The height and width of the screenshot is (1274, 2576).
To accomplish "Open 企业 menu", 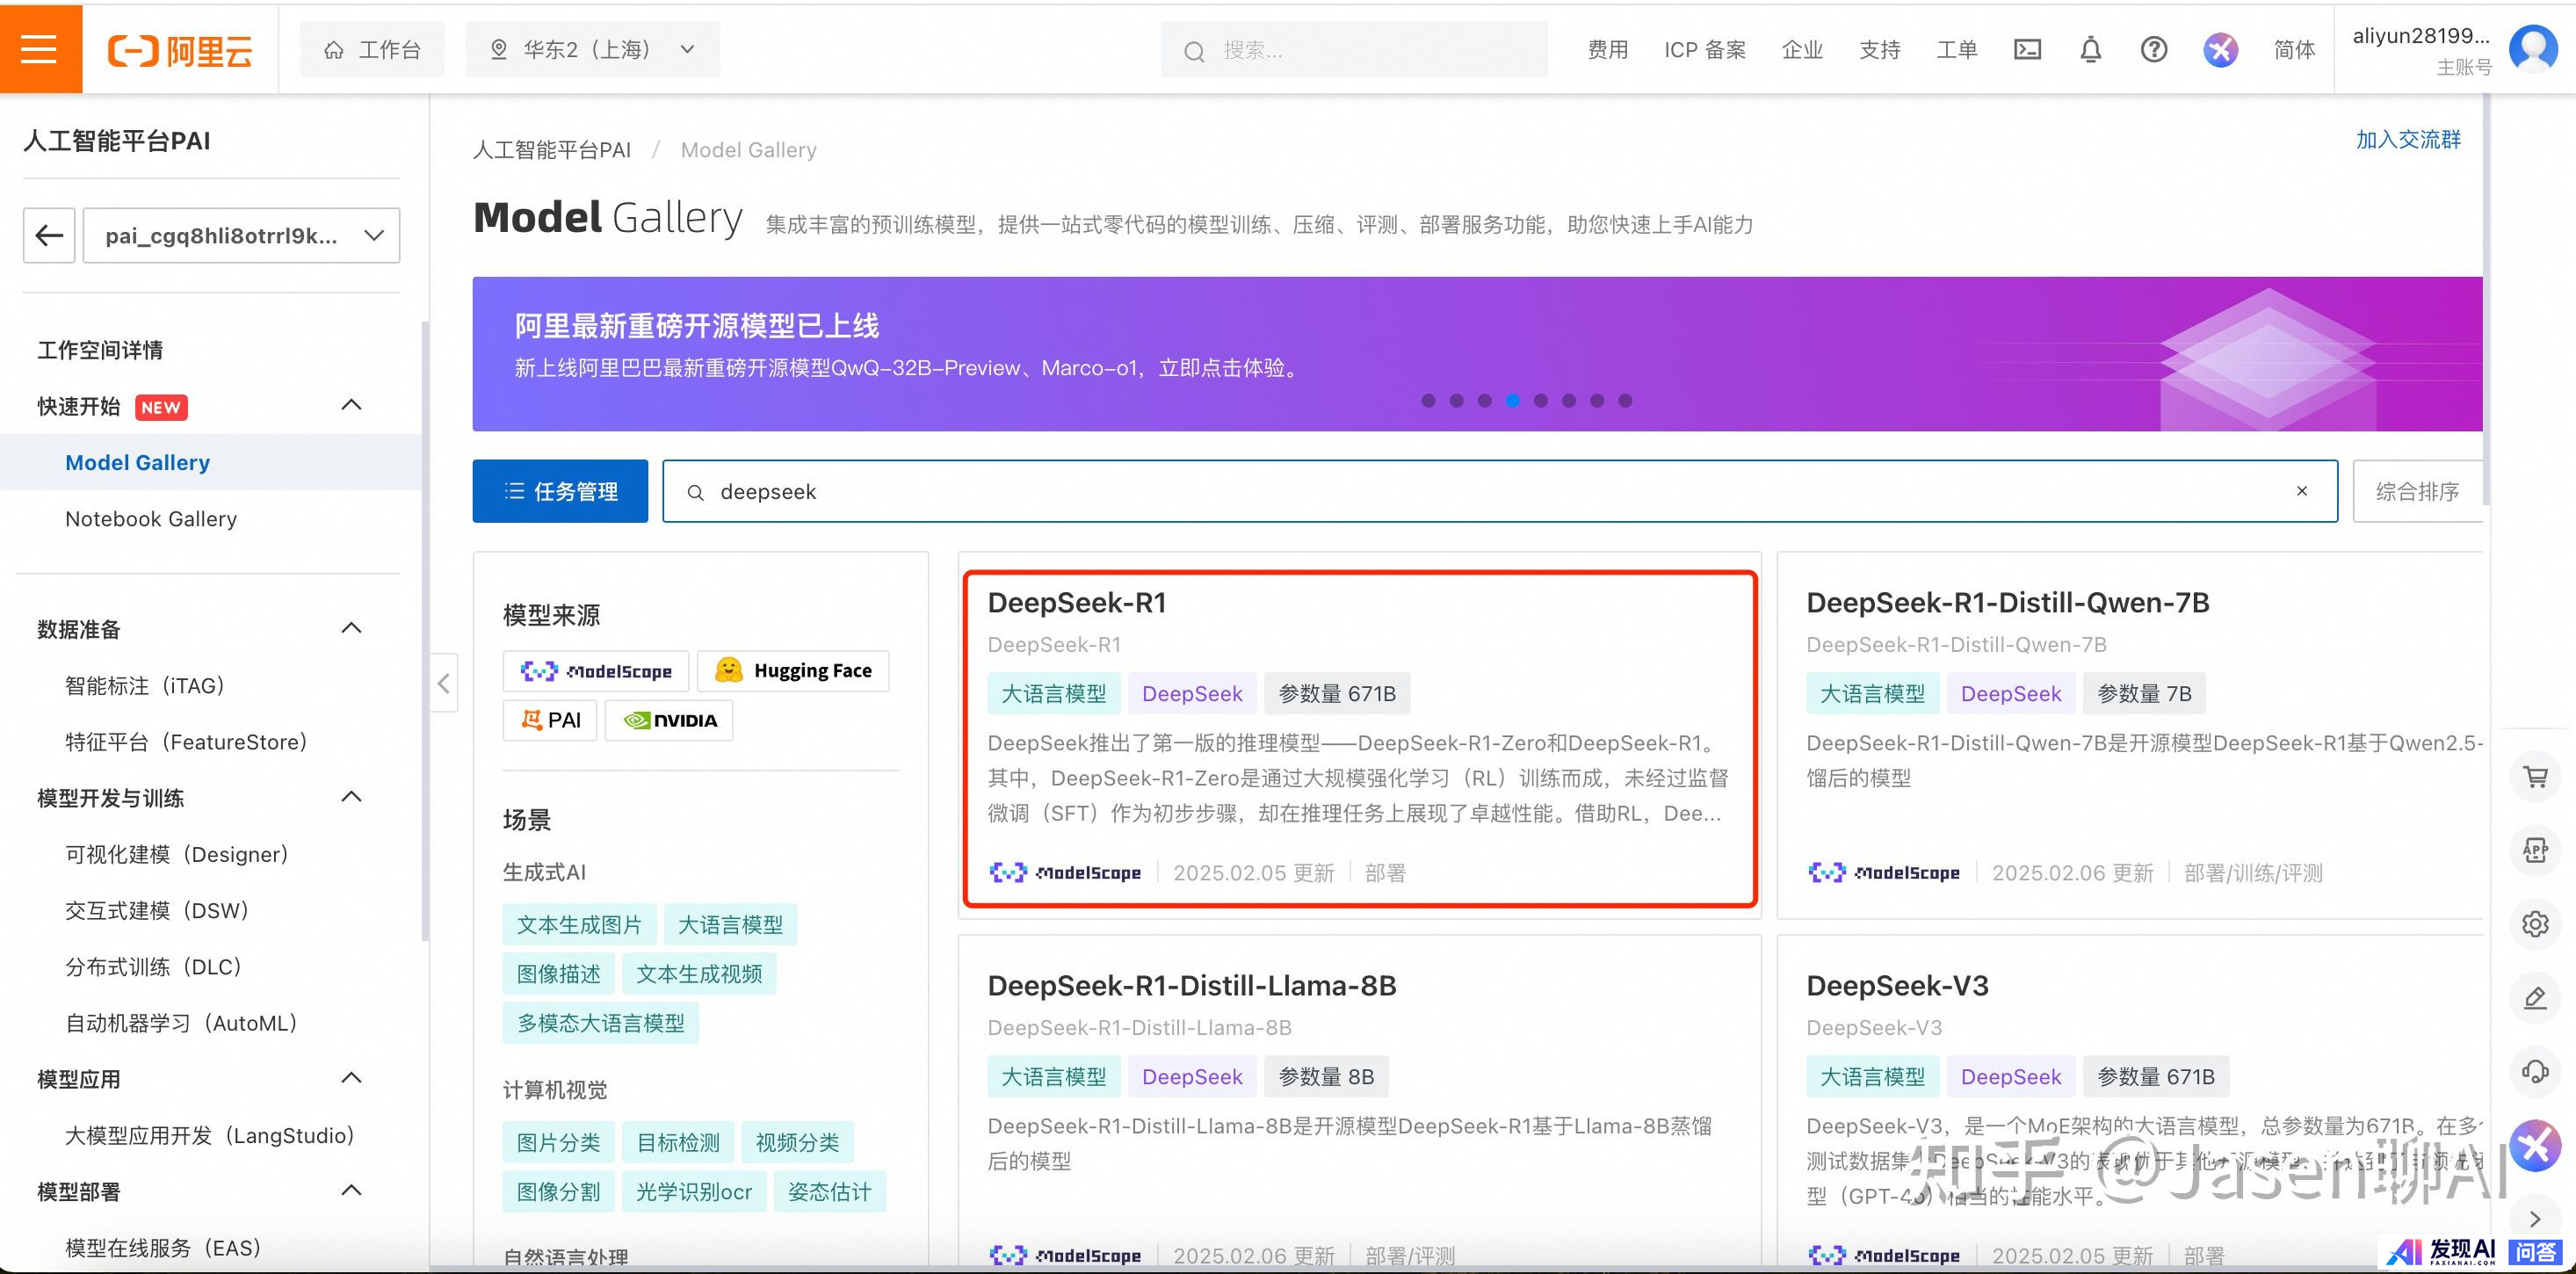I will [1802, 50].
